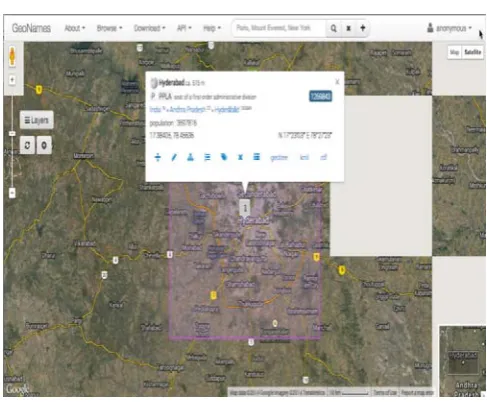
Task: Open the Layers button
Action: click(36, 120)
